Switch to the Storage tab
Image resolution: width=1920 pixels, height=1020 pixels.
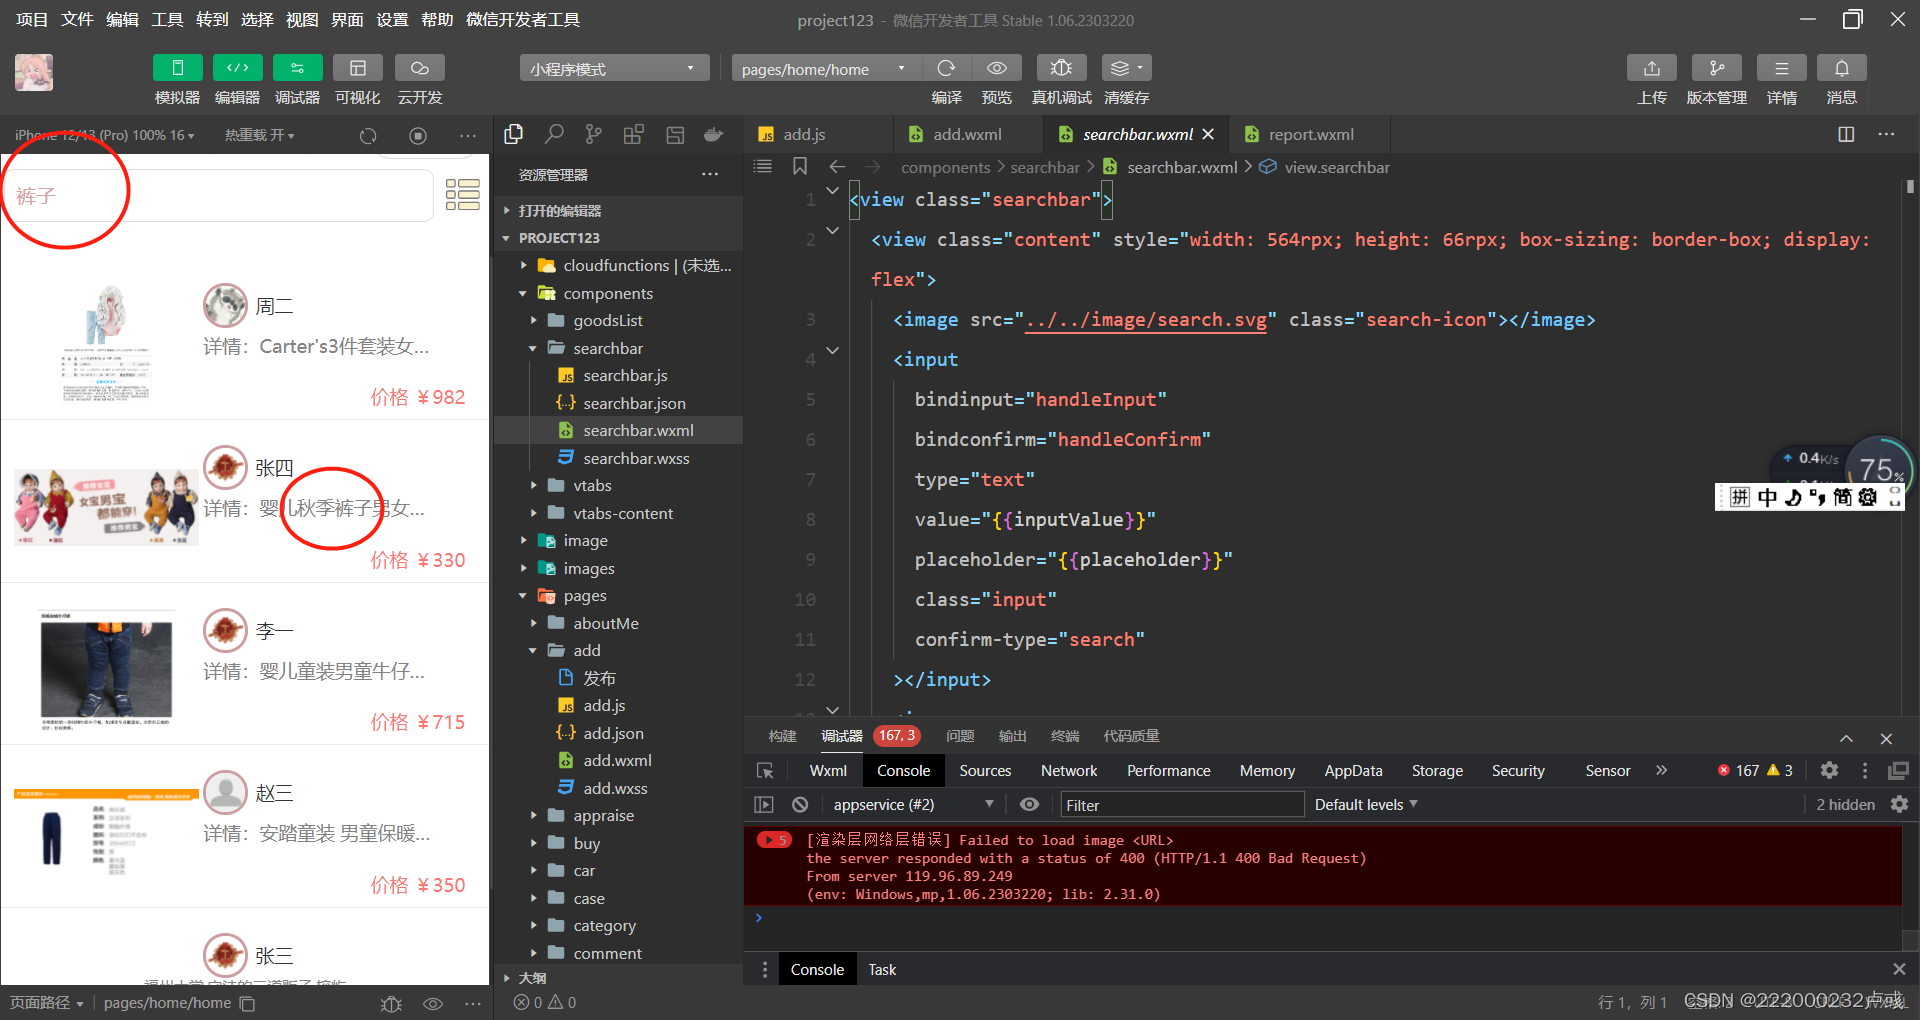click(1437, 770)
